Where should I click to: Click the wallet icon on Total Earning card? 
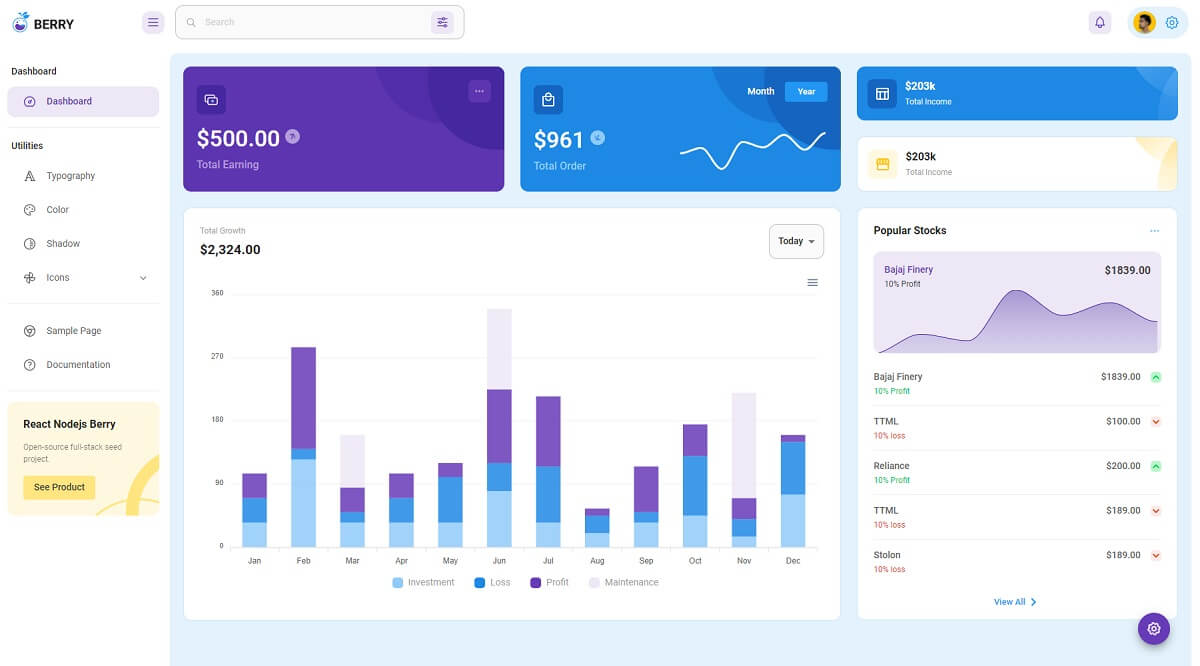point(211,100)
